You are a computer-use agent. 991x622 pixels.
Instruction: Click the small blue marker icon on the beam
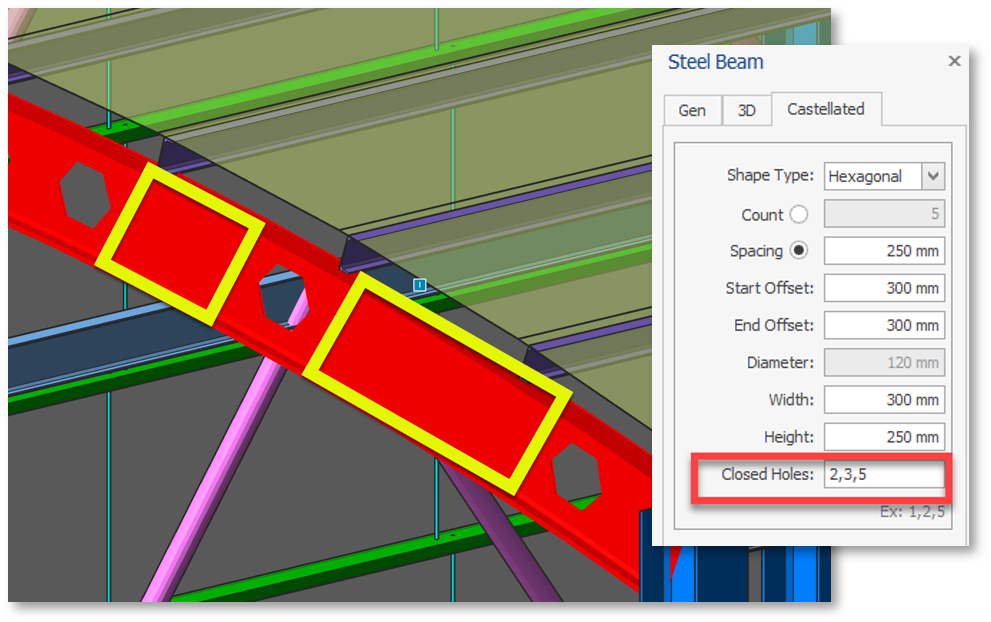pyautogui.click(x=420, y=285)
